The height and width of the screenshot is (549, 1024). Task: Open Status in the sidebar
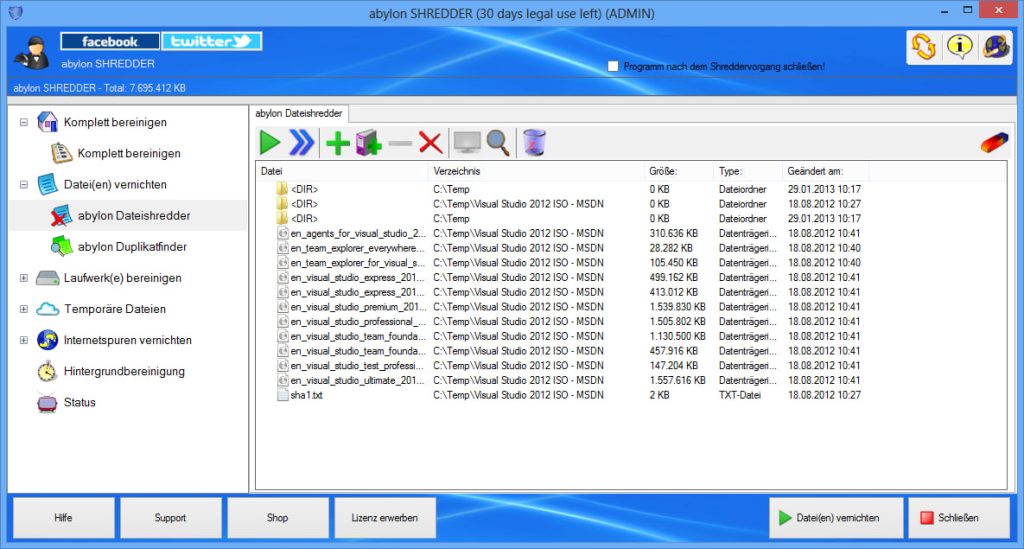point(67,403)
